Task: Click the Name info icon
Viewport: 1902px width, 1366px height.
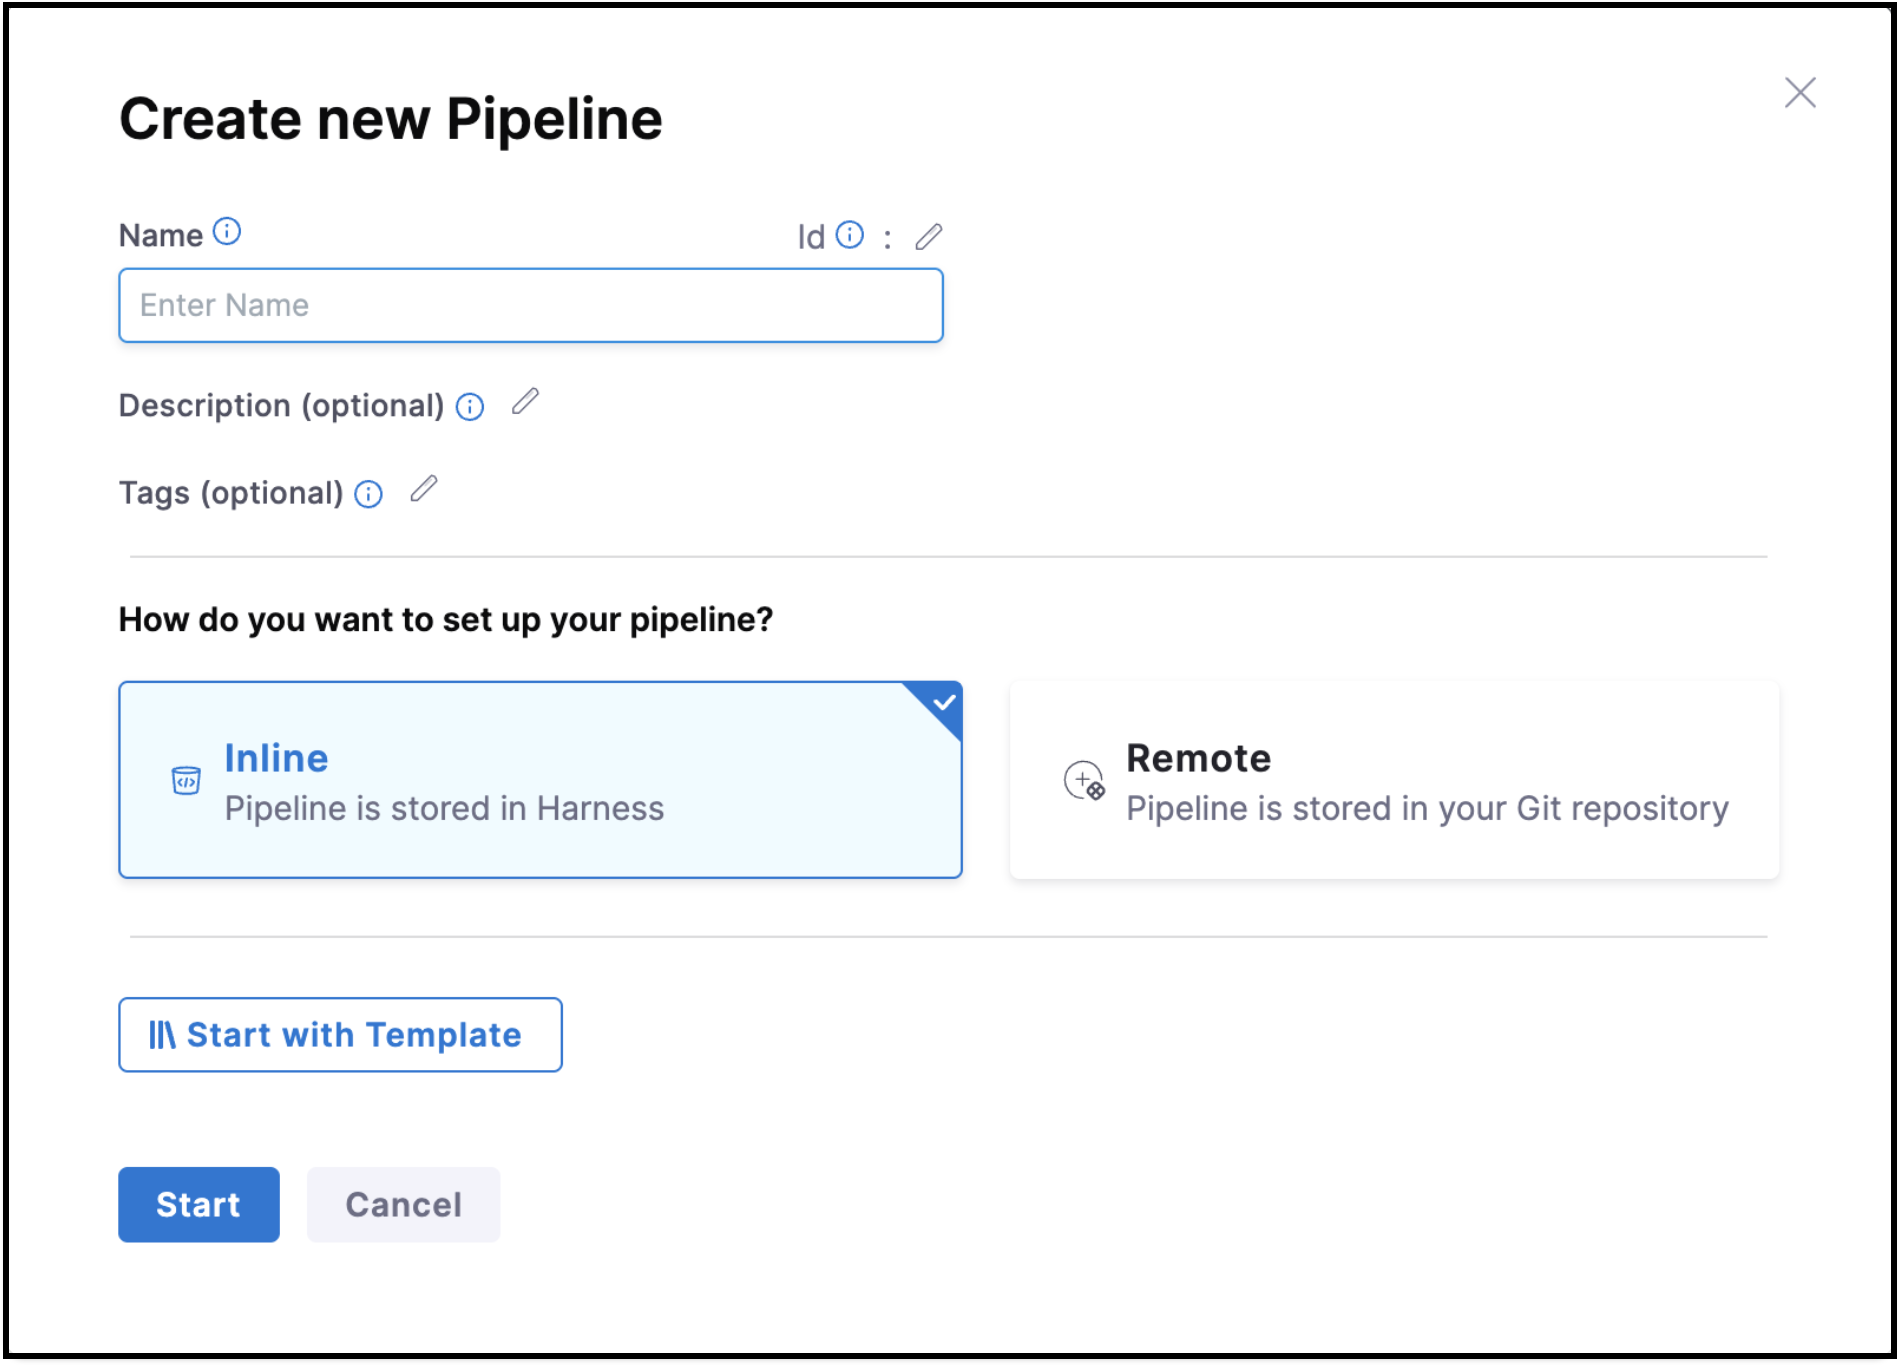Action: (x=227, y=232)
